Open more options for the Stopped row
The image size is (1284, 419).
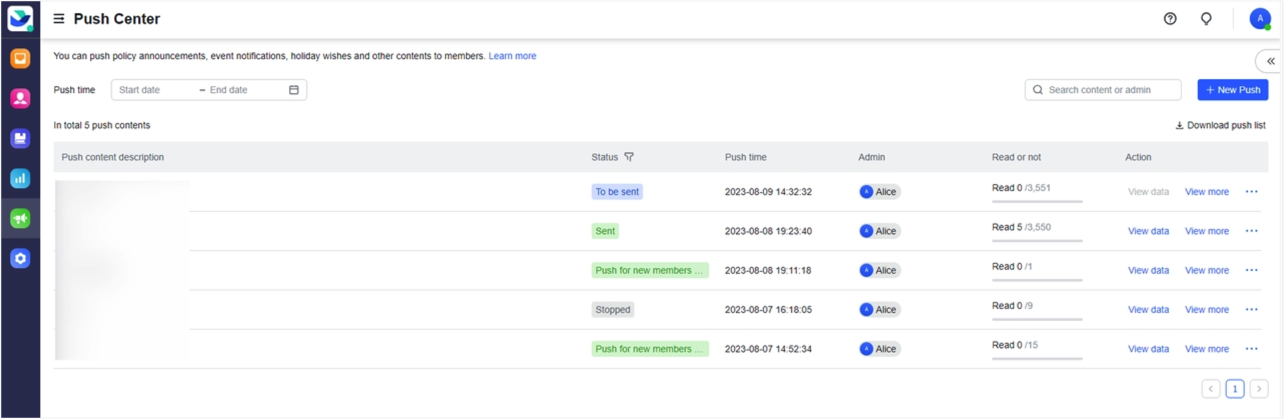pyautogui.click(x=1251, y=310)
